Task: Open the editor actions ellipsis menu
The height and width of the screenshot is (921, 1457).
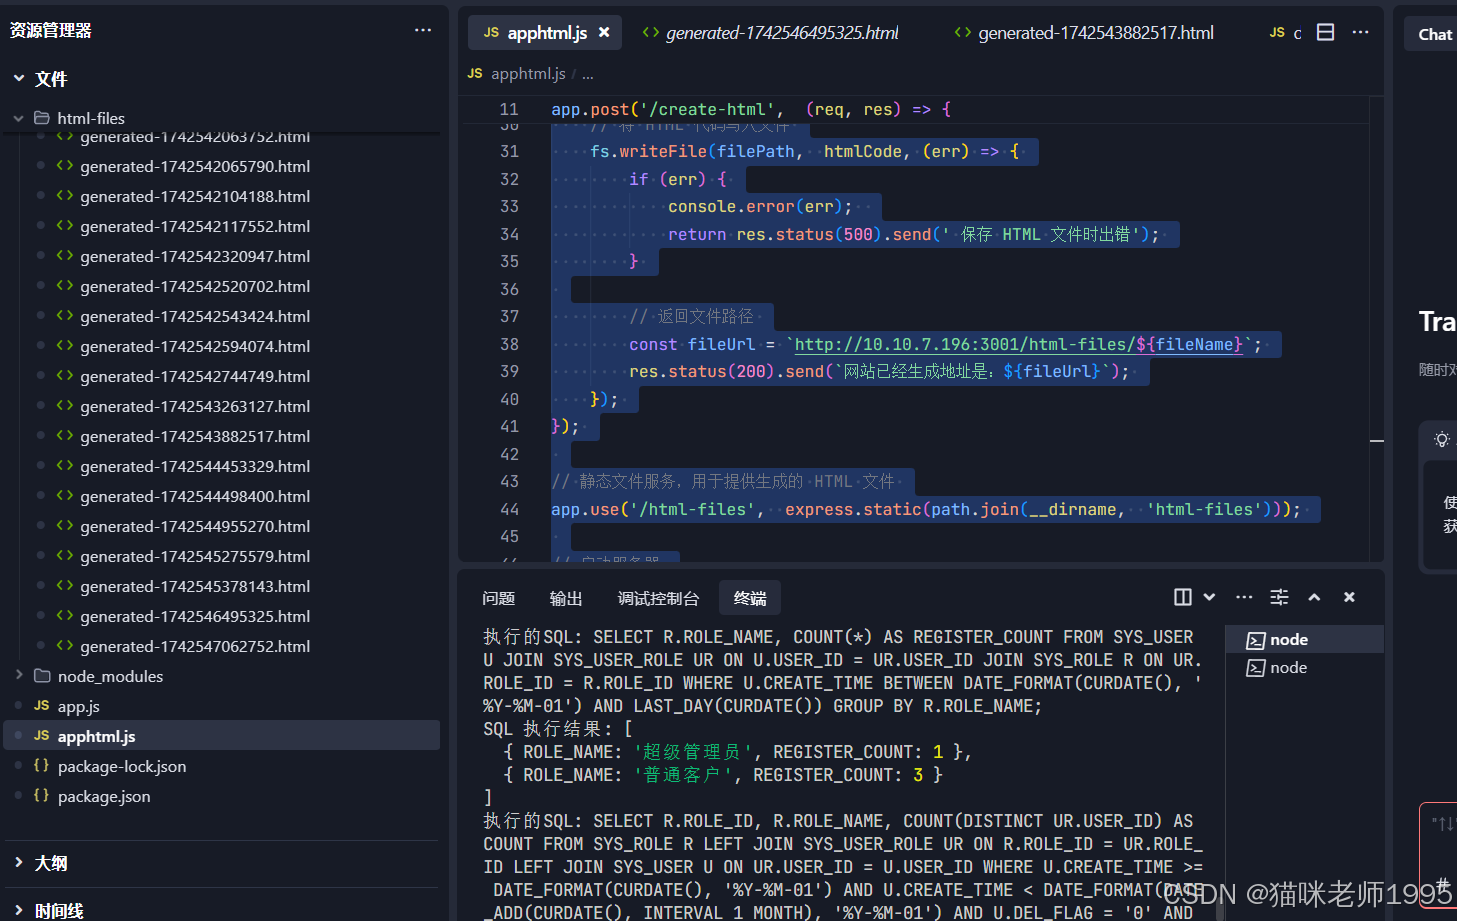Action: [x=1360, y=32]
